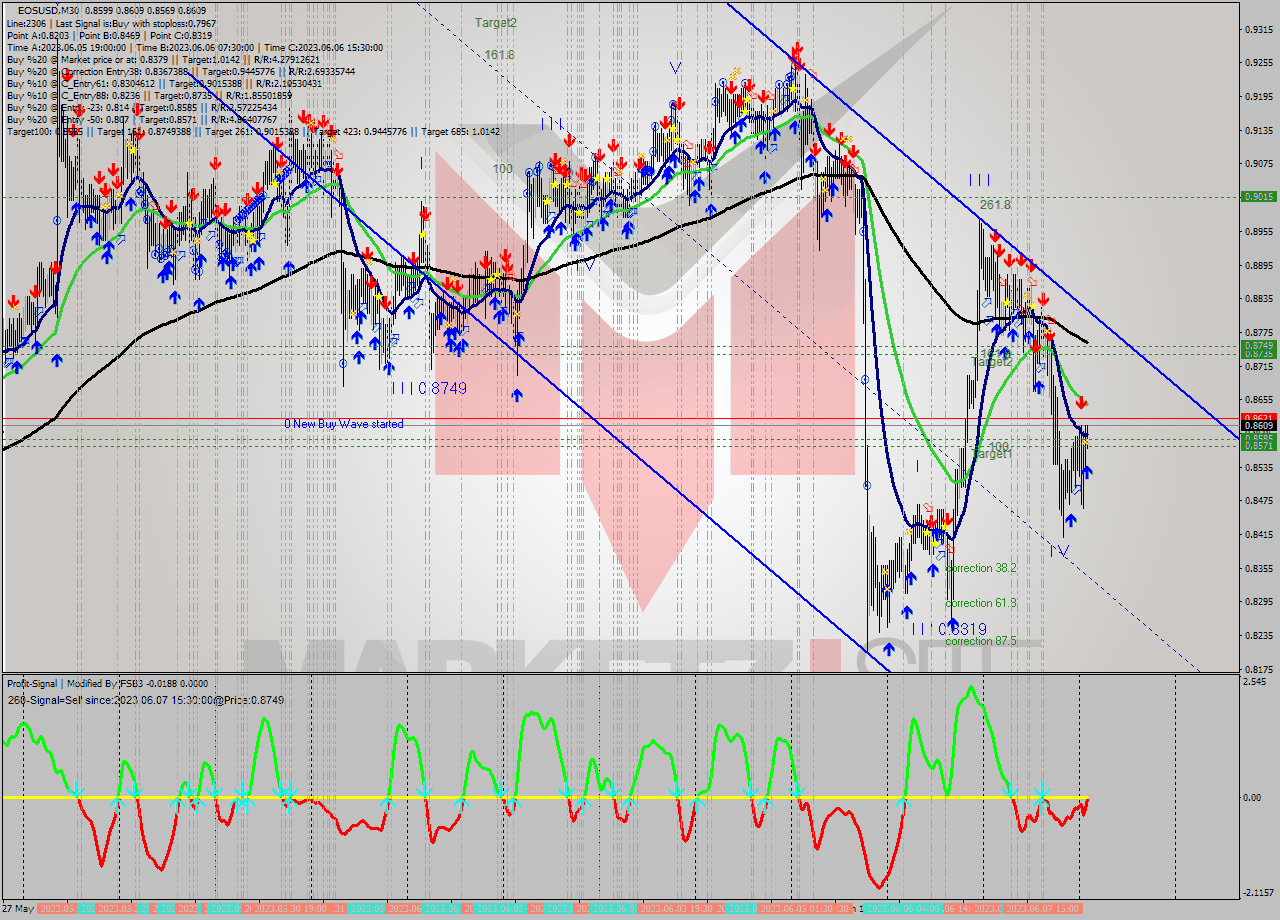
Task: Click the 'correction 61.8' label
Action: (x=981, y=603)
